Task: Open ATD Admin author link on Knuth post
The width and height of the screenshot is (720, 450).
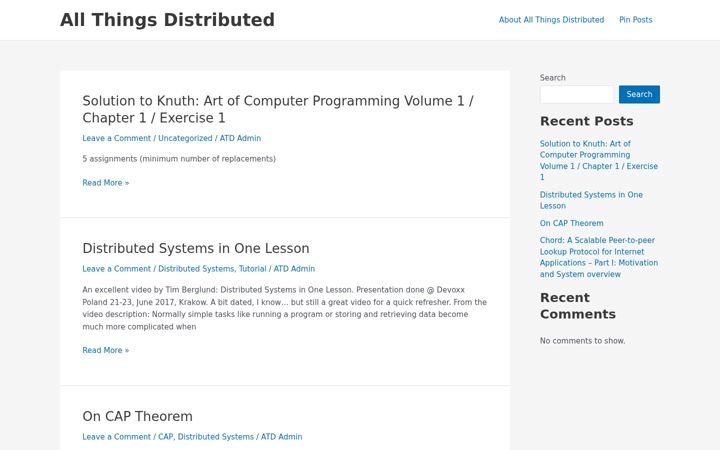Action: click(x=240, y=138)
